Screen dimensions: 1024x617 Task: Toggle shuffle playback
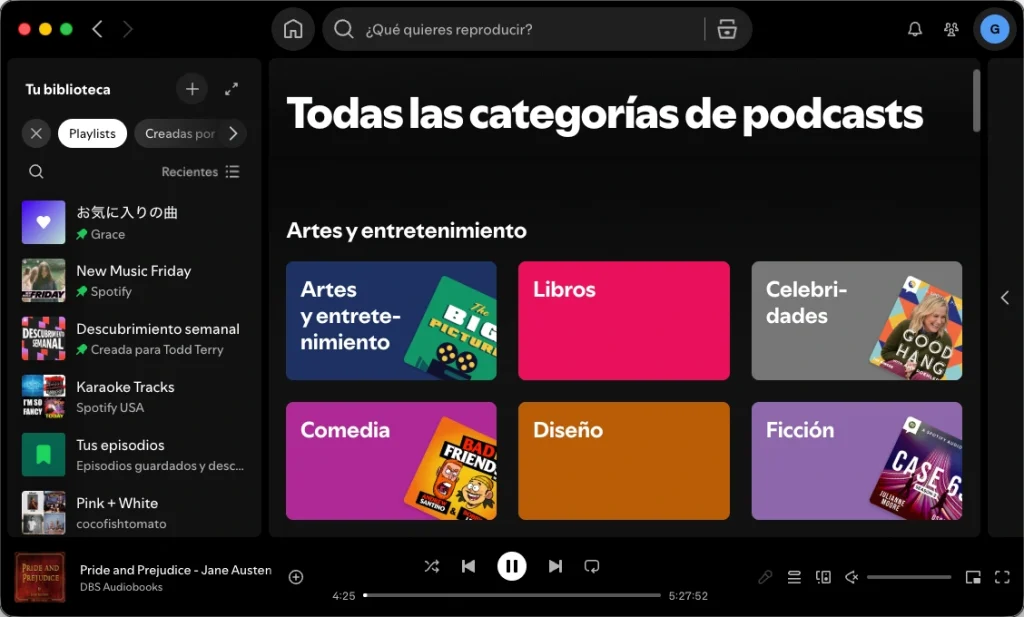coord(432,566)
